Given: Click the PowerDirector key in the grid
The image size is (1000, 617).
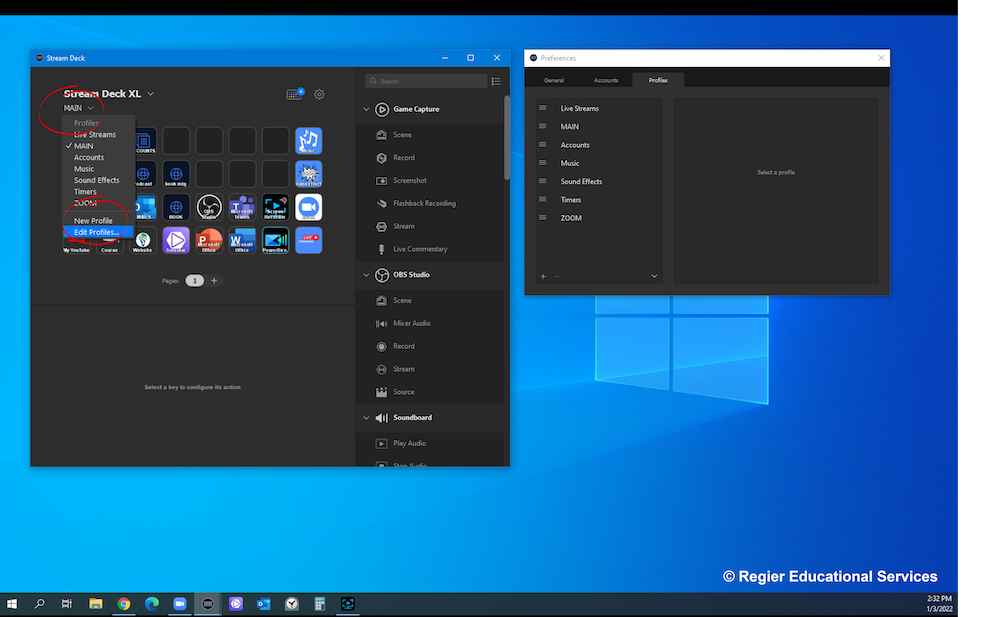Looking at the screenshot, I should (x=276, y=241).
